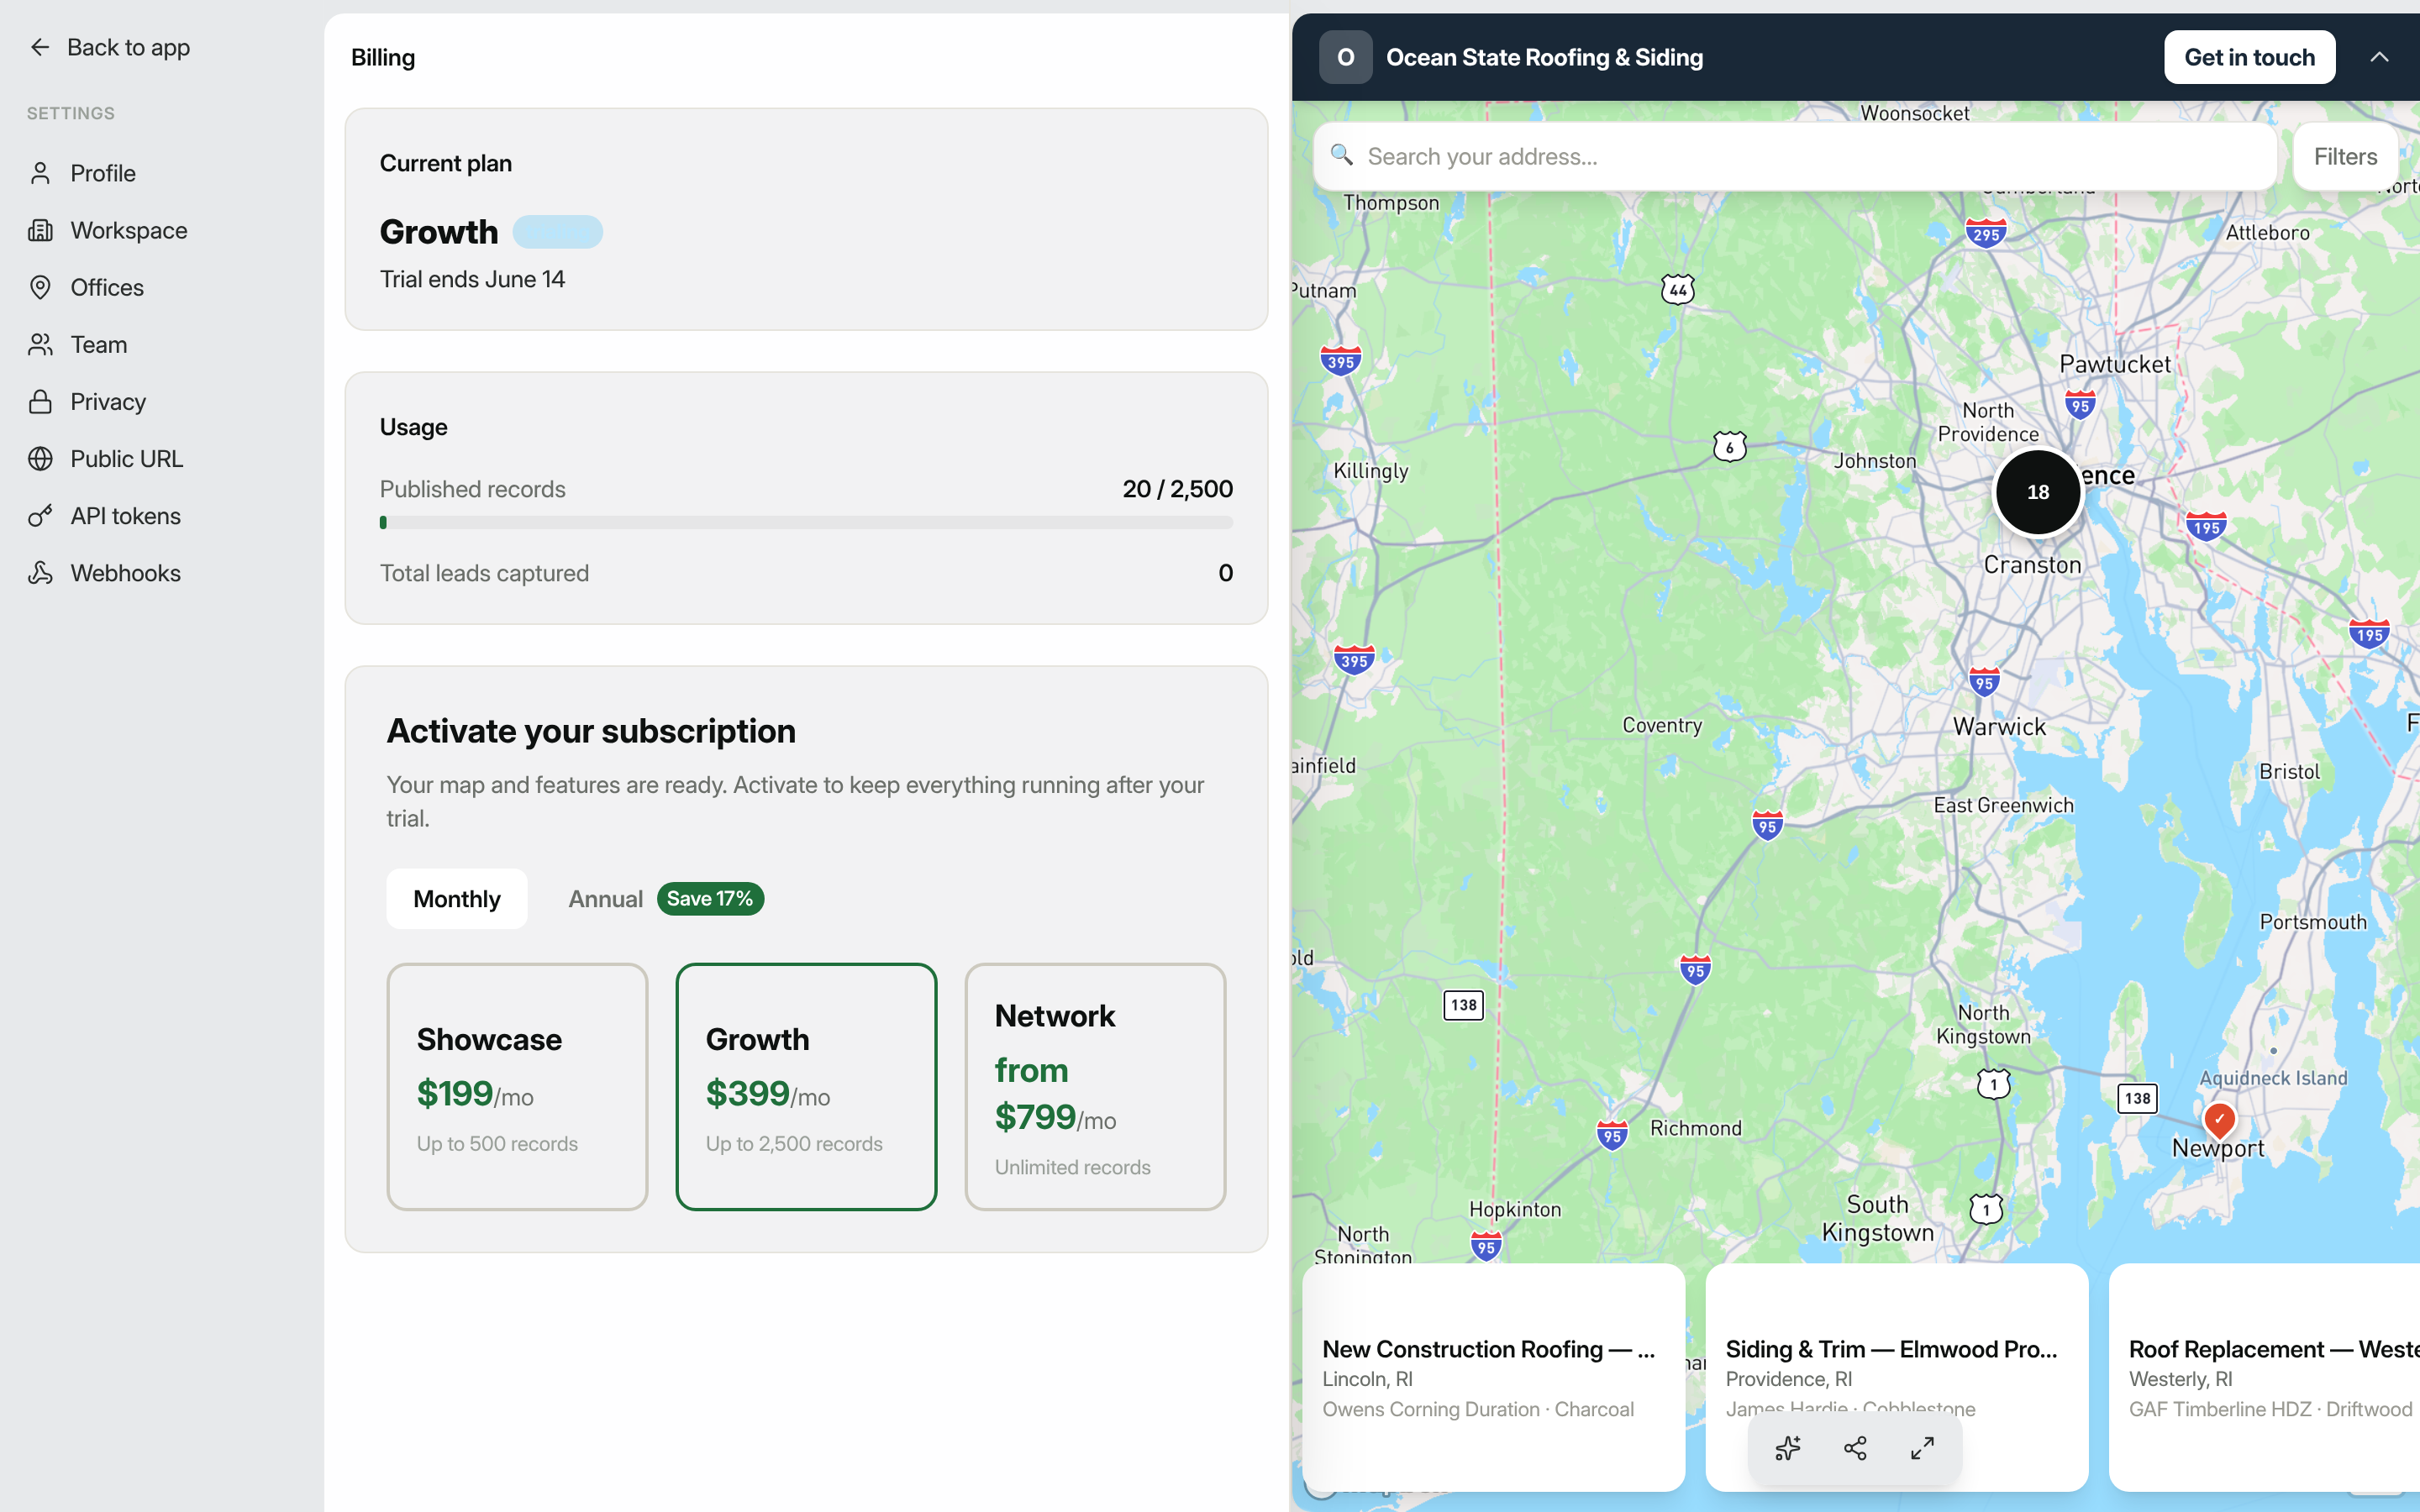Click the Ocean State Roofing logo badge
Image resolution: width=2420 pixels, height=1512 pixels.
tap(1345, 57)
